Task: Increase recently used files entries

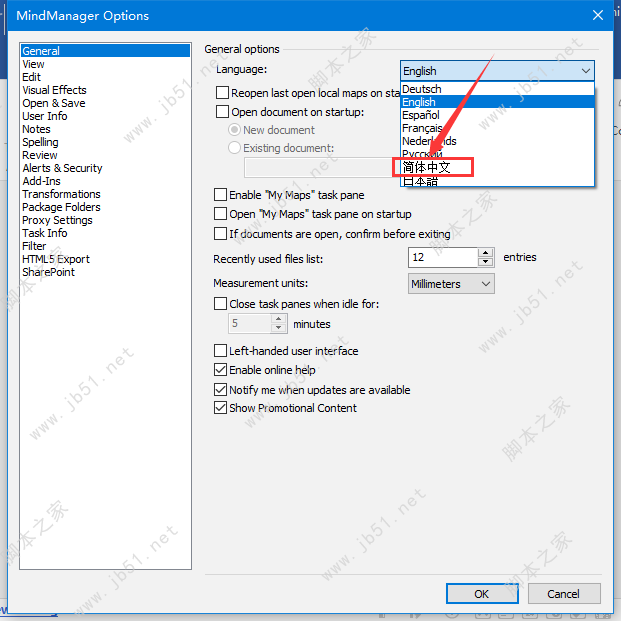Action: coord(486,253)
